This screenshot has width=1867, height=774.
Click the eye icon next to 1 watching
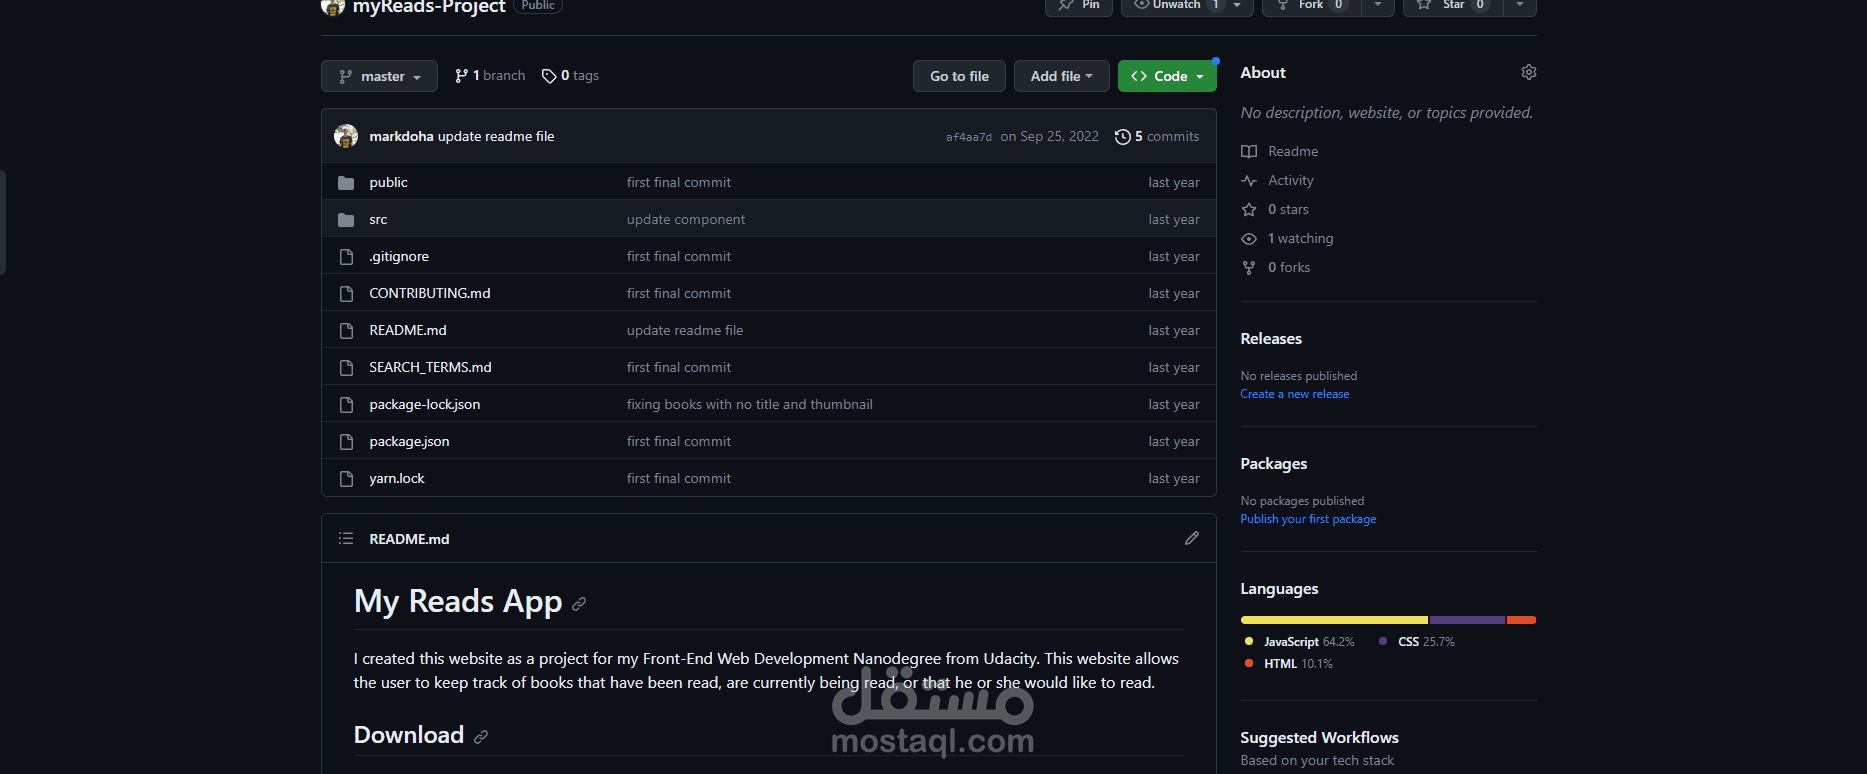click(1249, 239)
